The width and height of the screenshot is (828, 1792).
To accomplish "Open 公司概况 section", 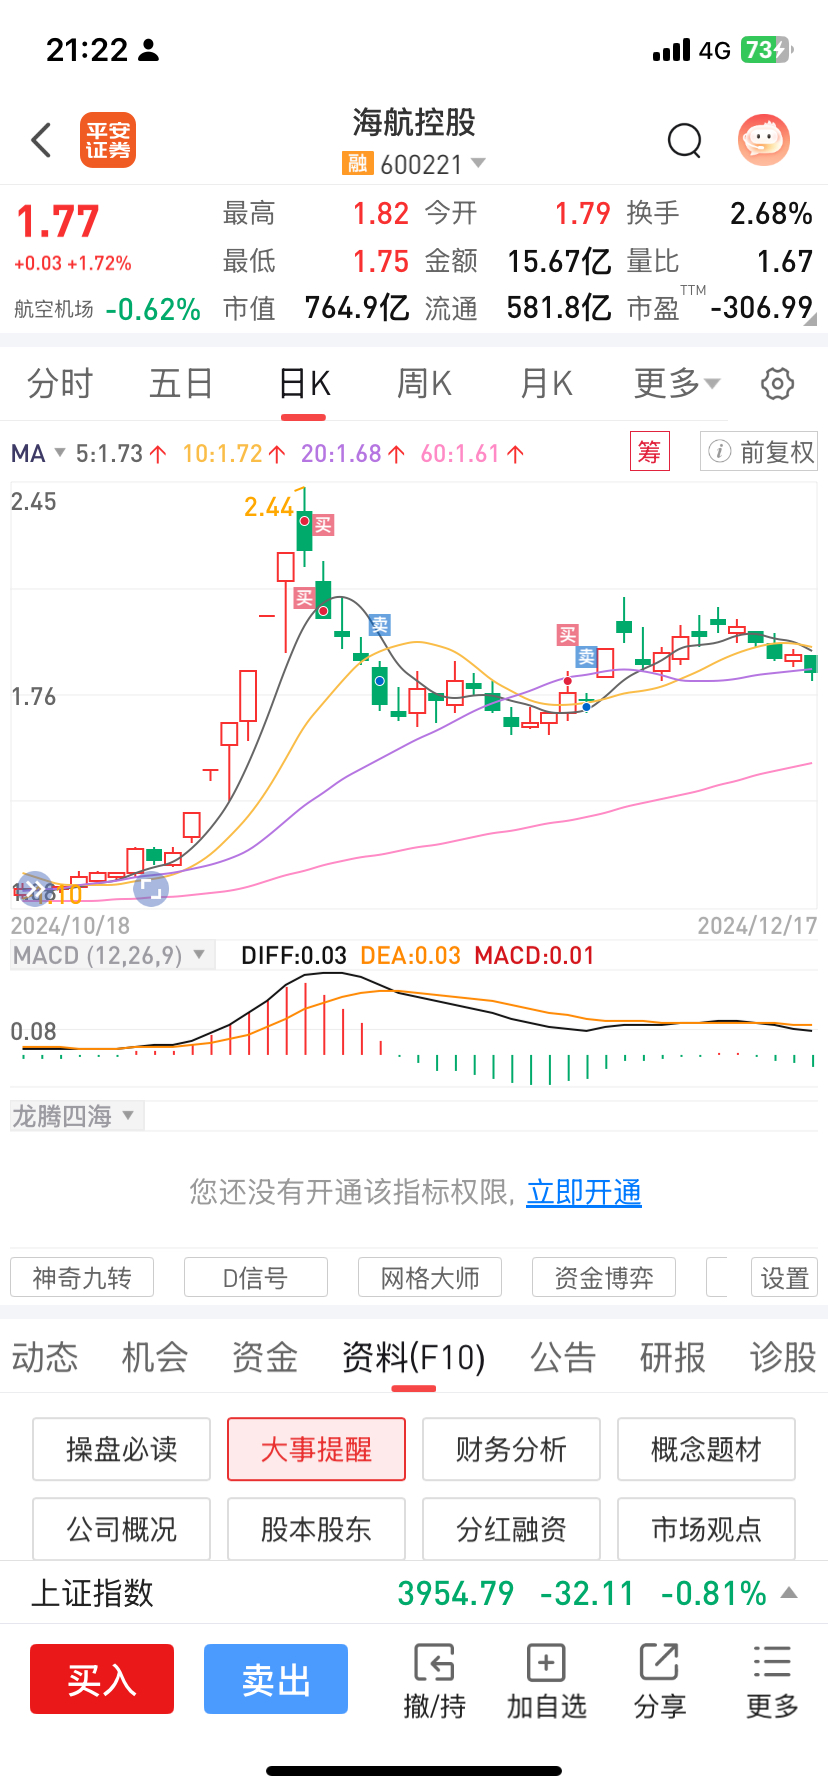I will point(121,1529).
